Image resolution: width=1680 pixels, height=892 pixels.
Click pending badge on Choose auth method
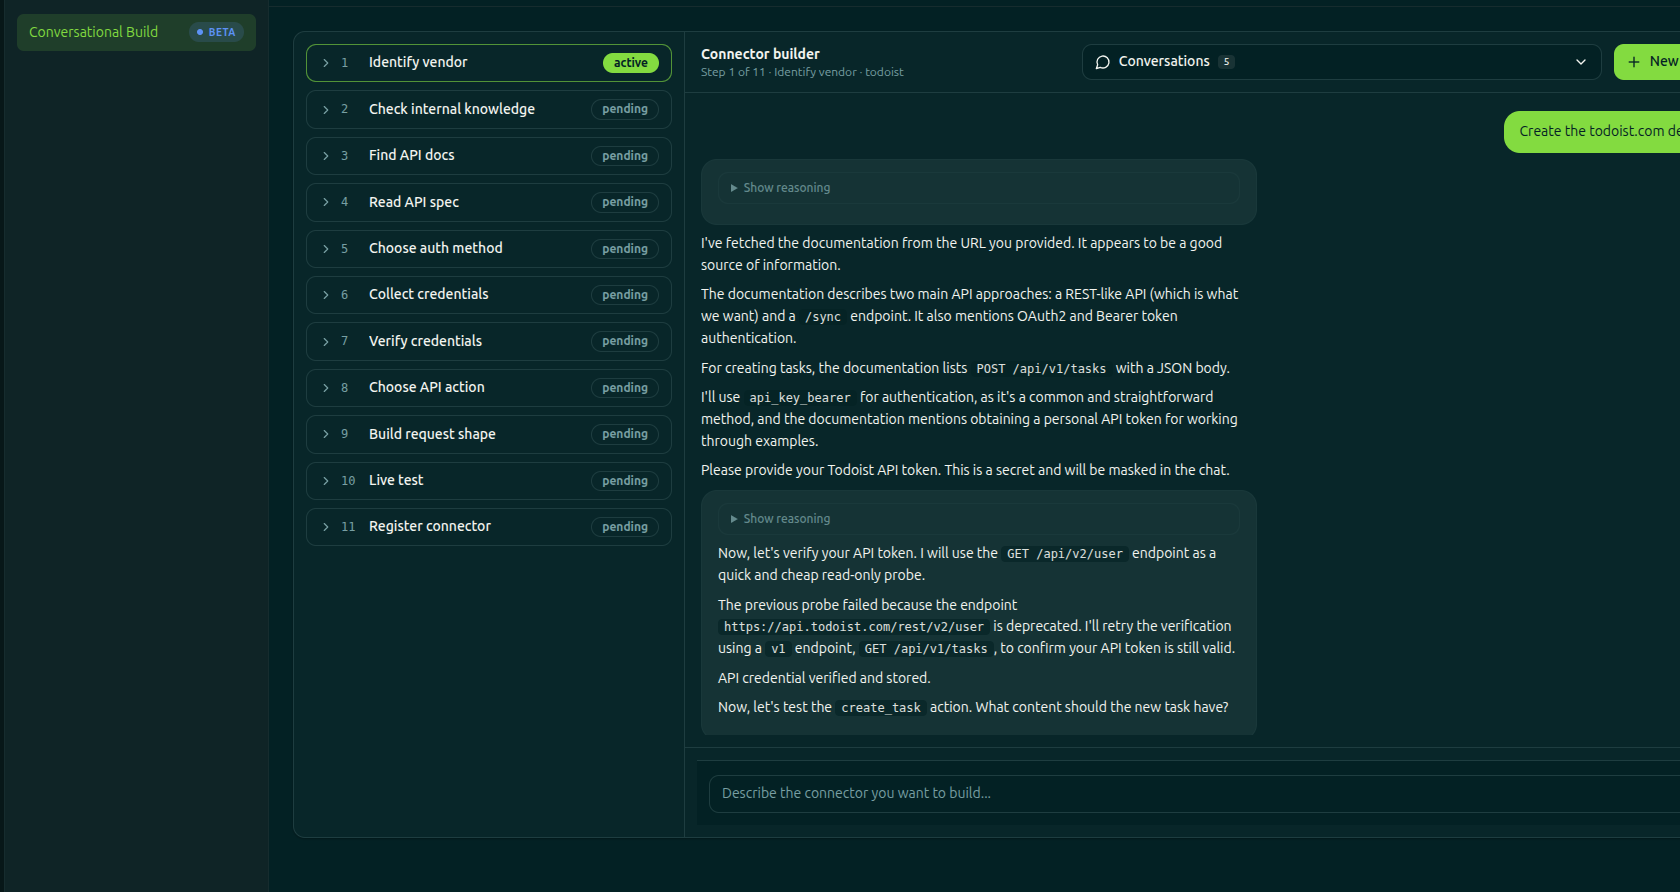pyautogui.click(x=625, y=249)
